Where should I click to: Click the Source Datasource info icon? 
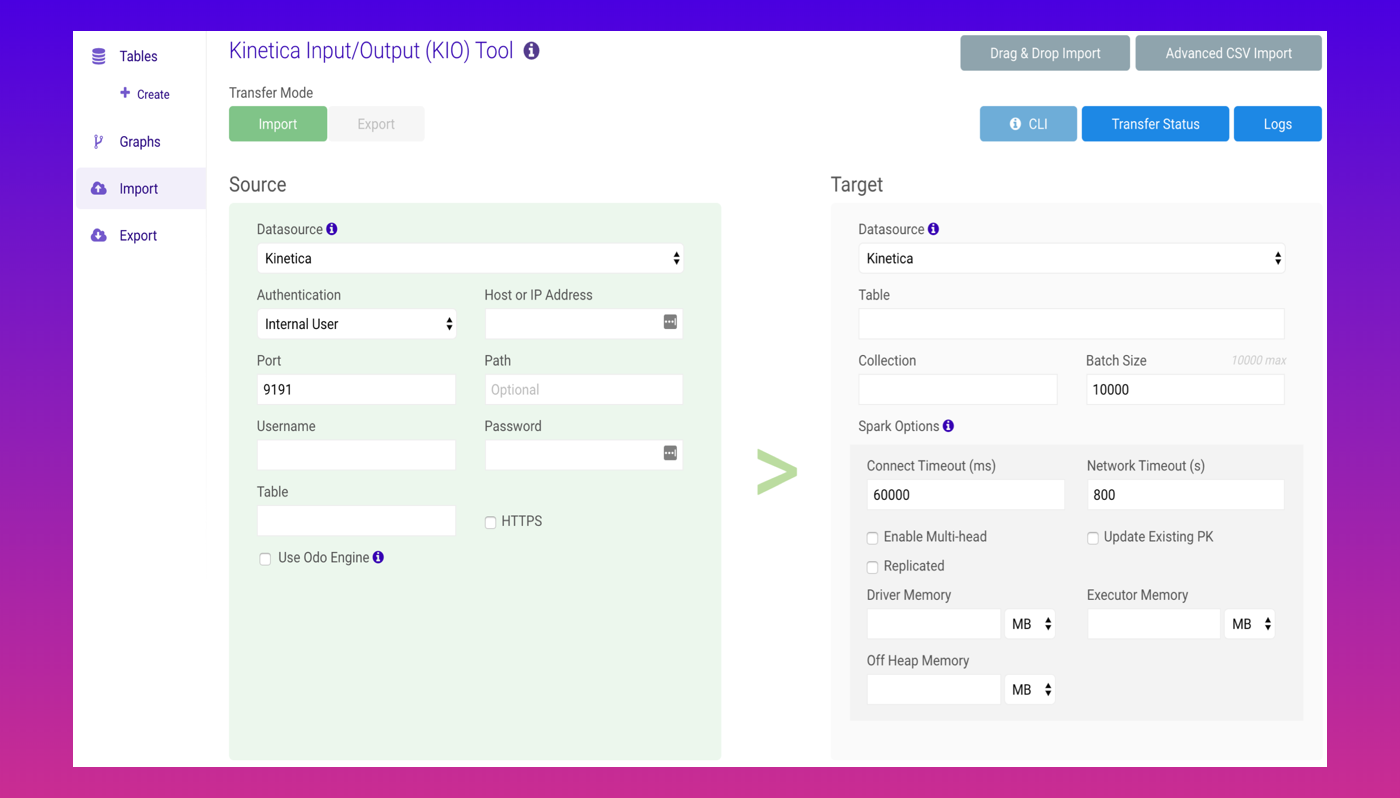tap(332, 229)
